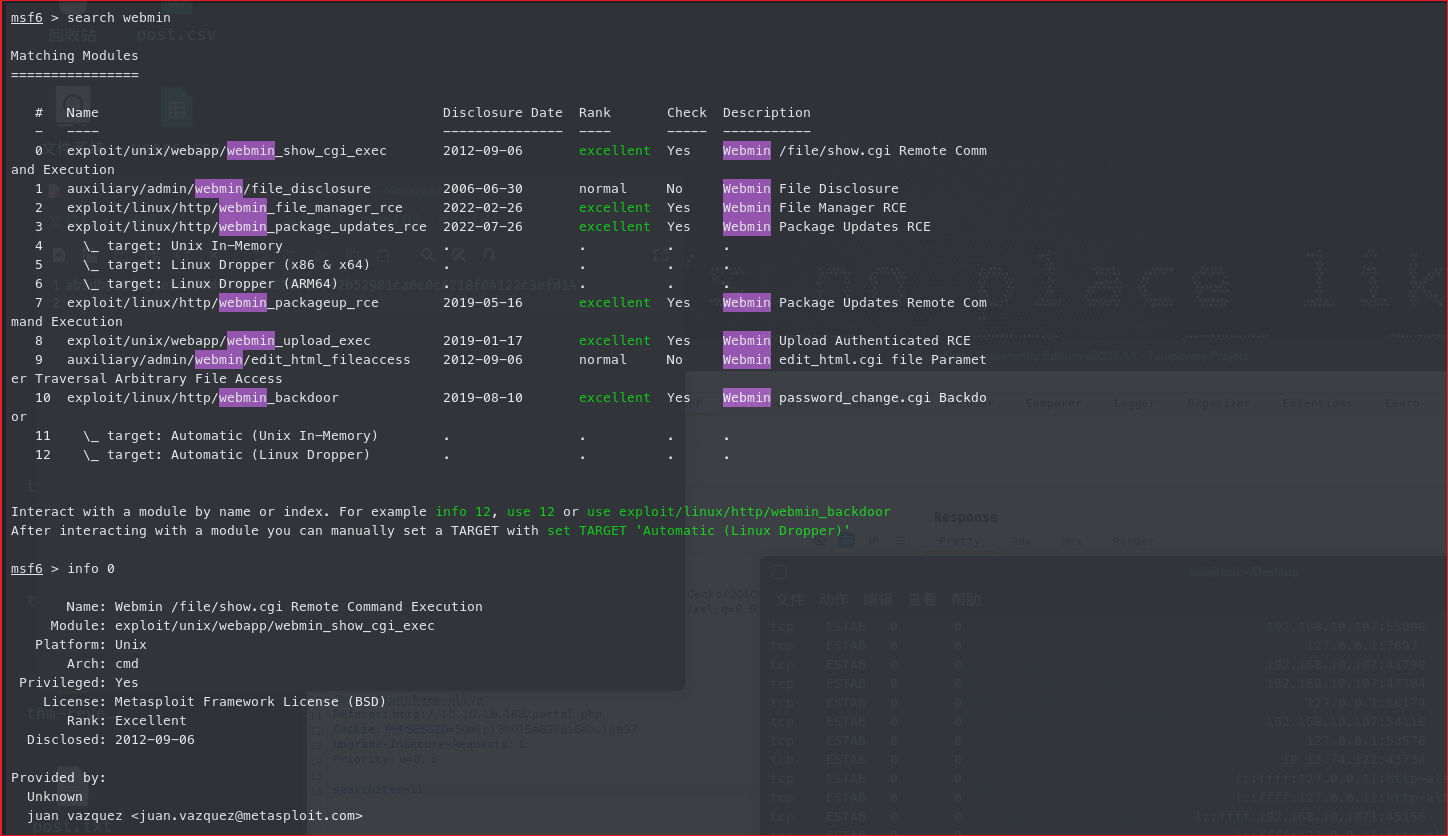Click the date 2019-01-17

[483, 340]
